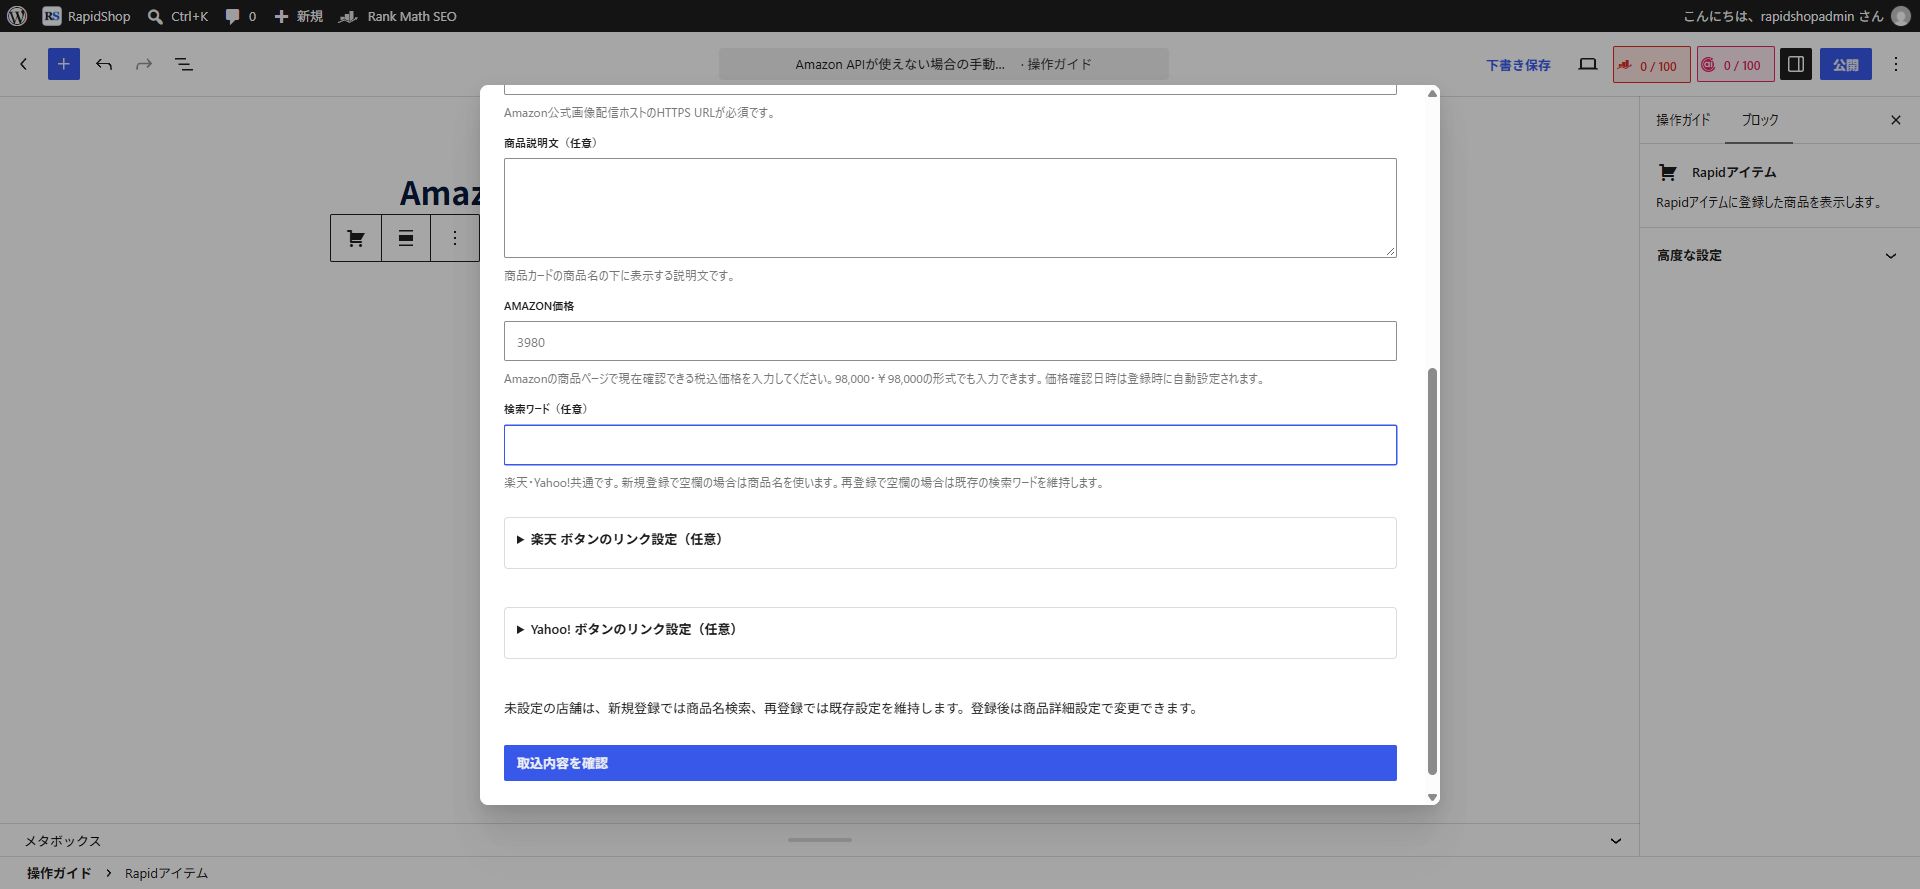Redo the last undone change
The width and height of the screenshot is (1920, 889).
[x=144, y=64]
